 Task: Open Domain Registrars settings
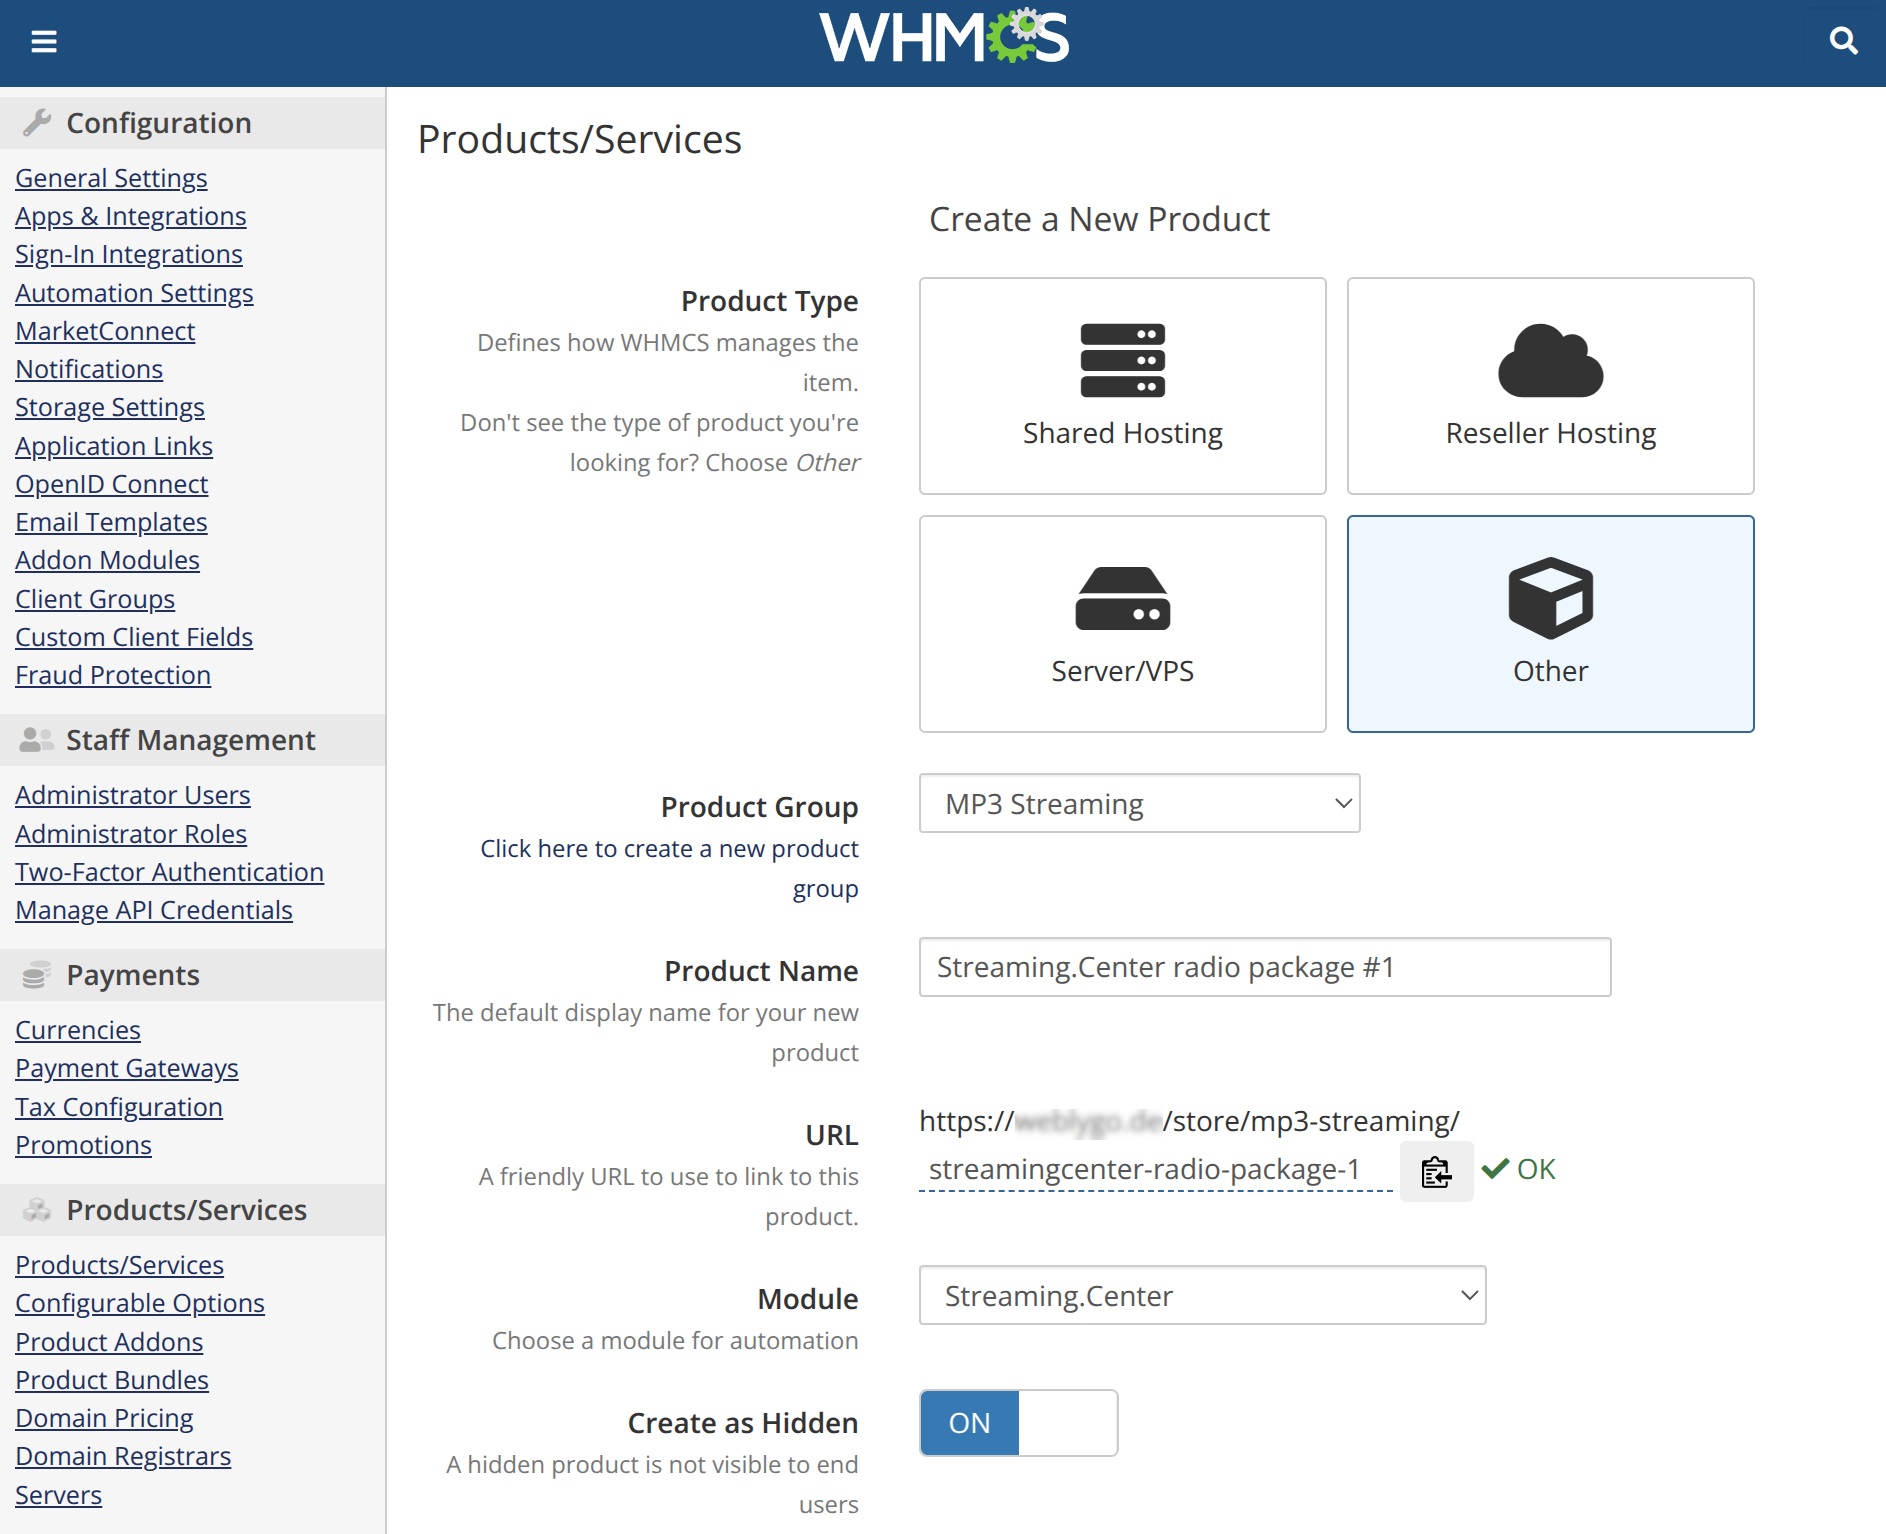pos(123,1456)
